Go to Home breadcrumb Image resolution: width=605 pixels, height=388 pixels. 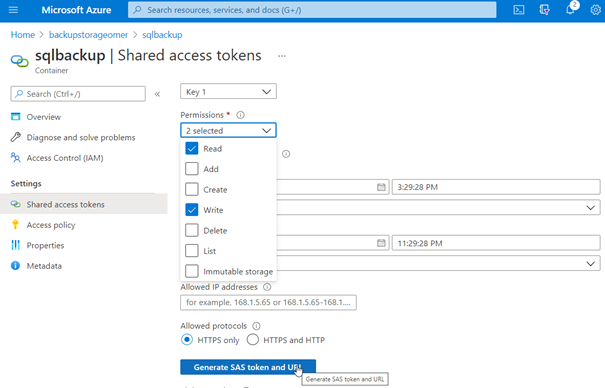[x=23, y=35]
